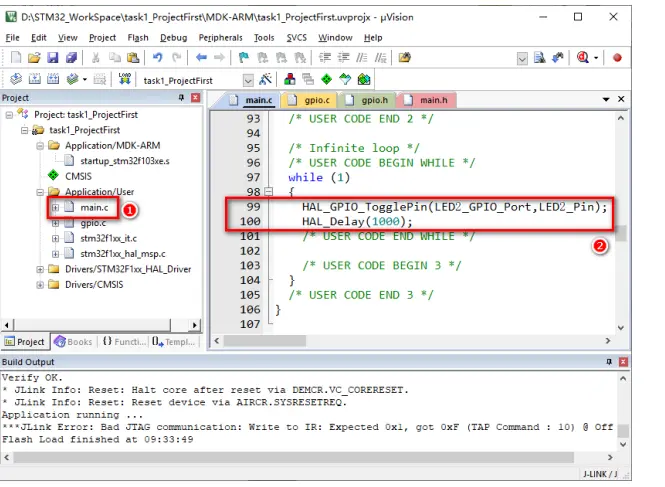Select main.c in project tree

[x=93, y=208]
